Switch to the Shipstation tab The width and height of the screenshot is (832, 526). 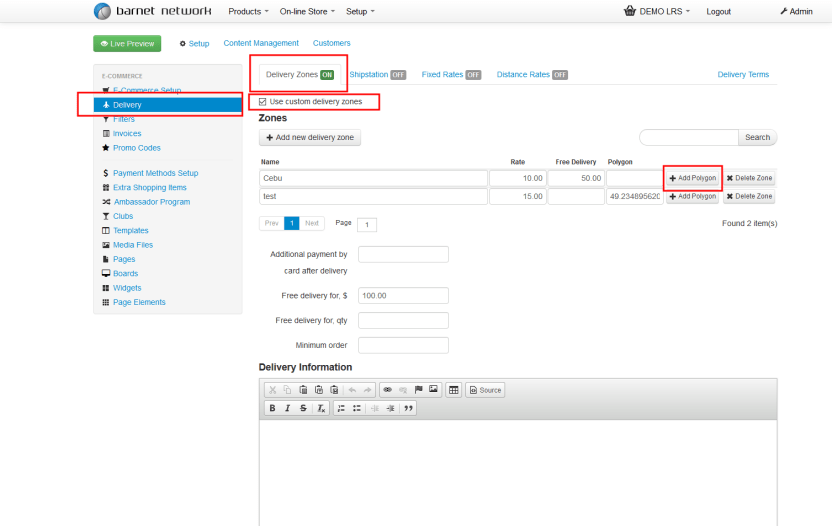pos(377,75)
